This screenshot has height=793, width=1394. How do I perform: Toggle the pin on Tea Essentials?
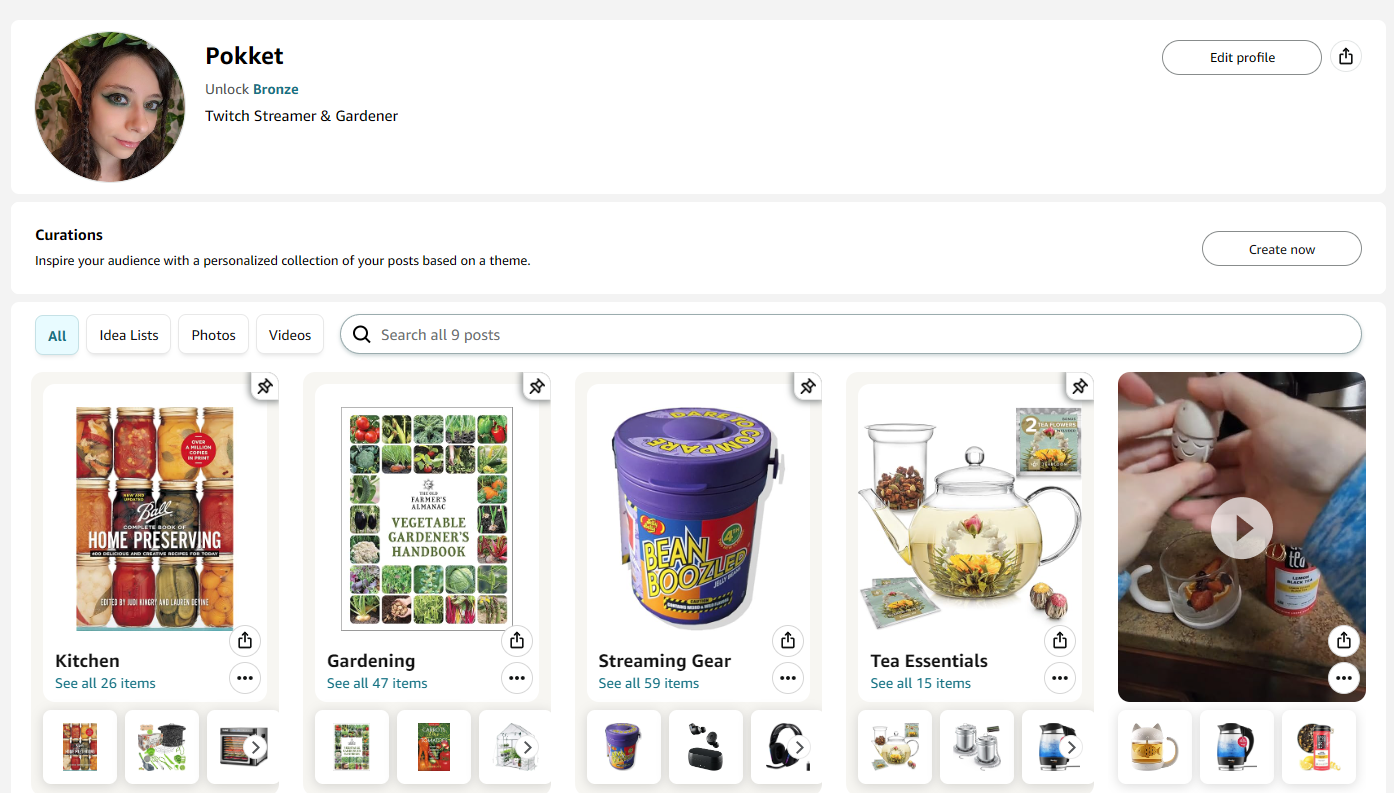(1079, 387)
